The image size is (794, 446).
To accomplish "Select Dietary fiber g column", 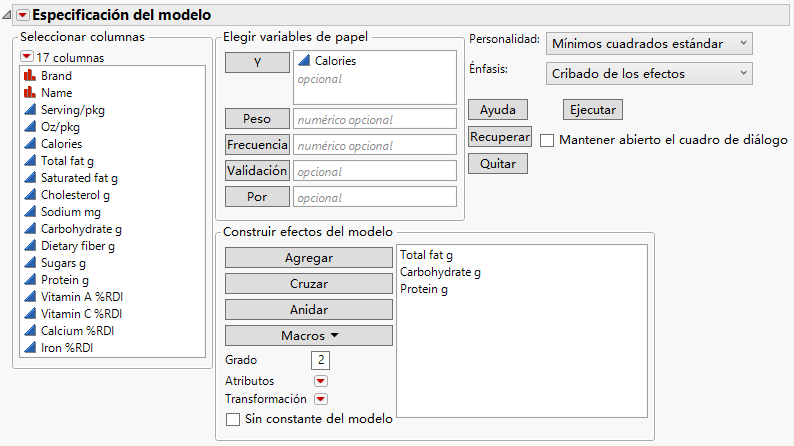I will pos(78,246).
